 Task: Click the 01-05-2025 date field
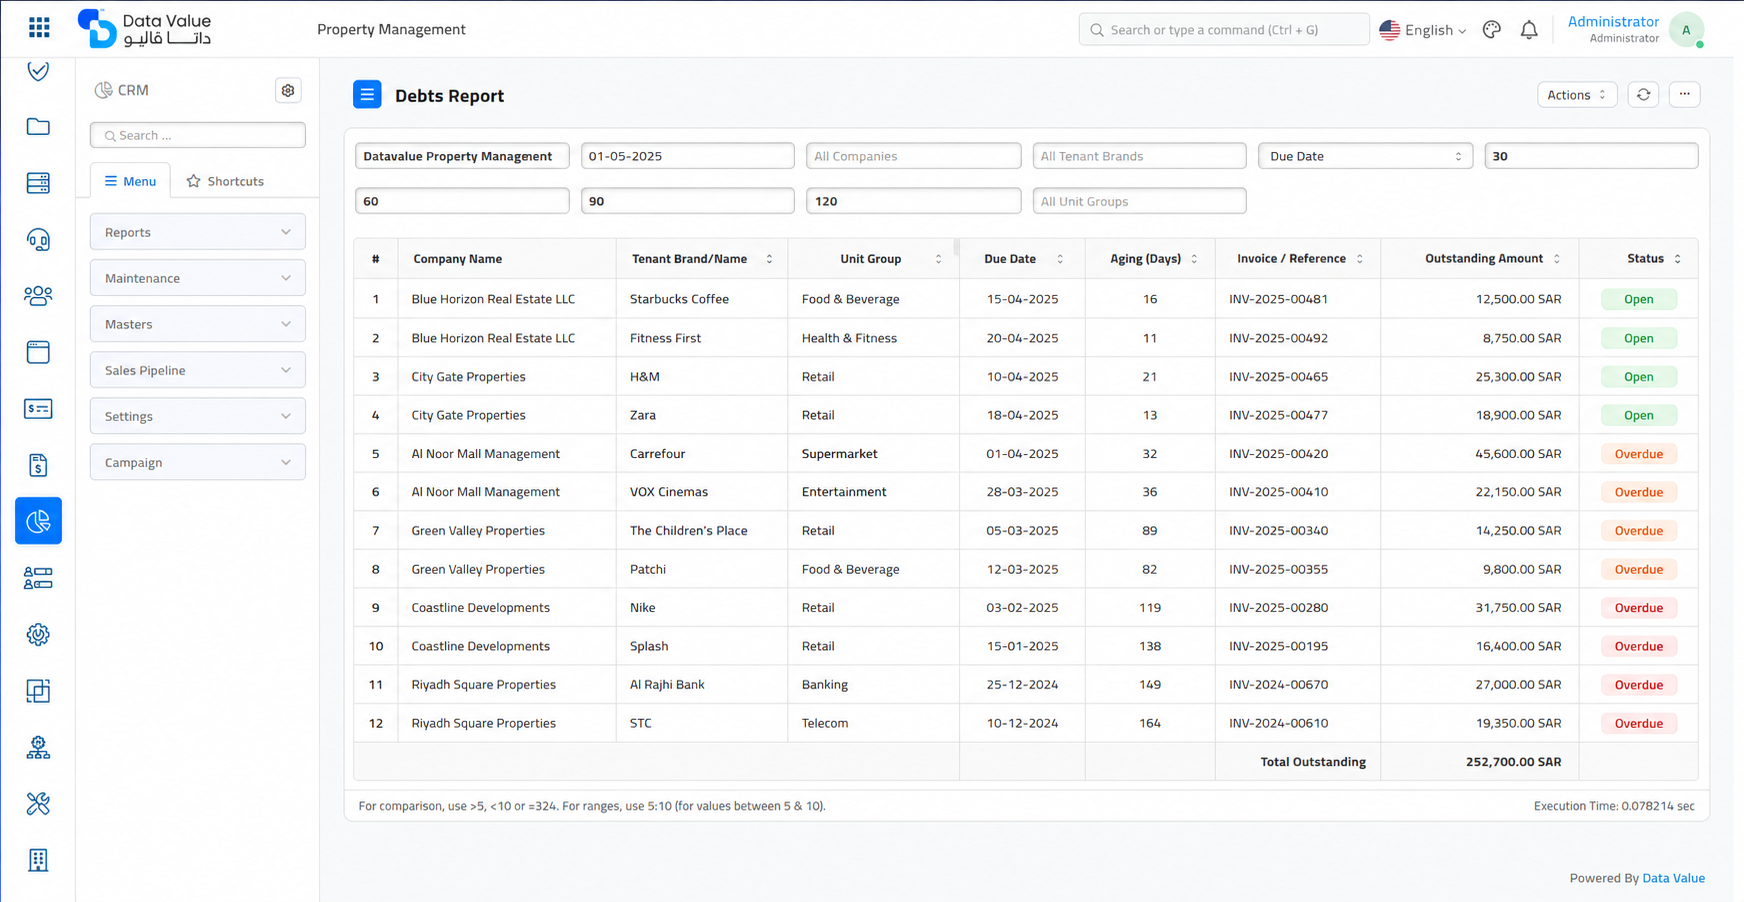(x=688, y=156)
